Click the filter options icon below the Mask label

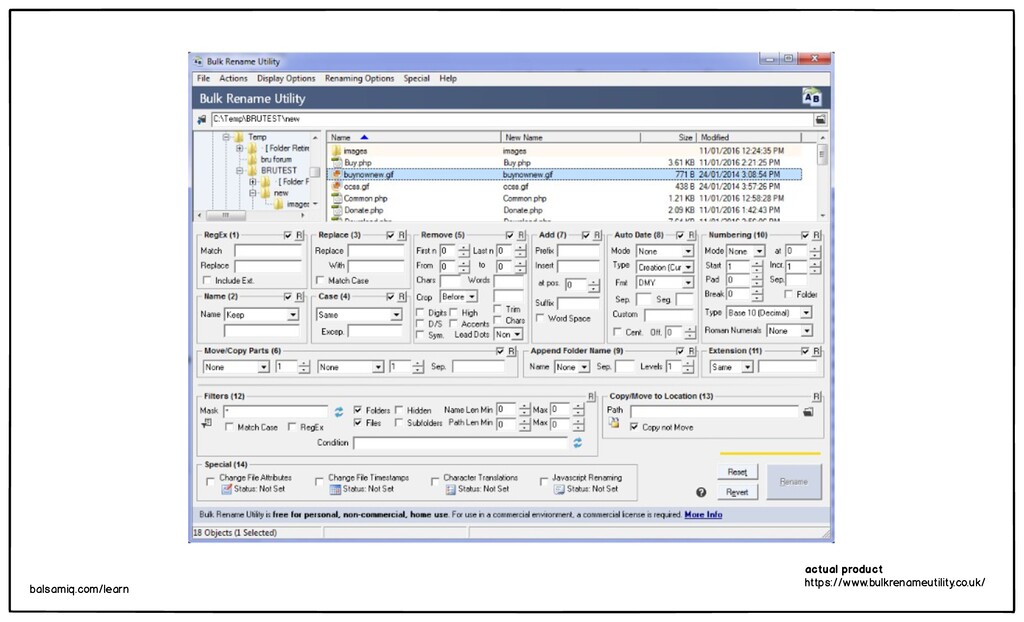tap(206, 424)
